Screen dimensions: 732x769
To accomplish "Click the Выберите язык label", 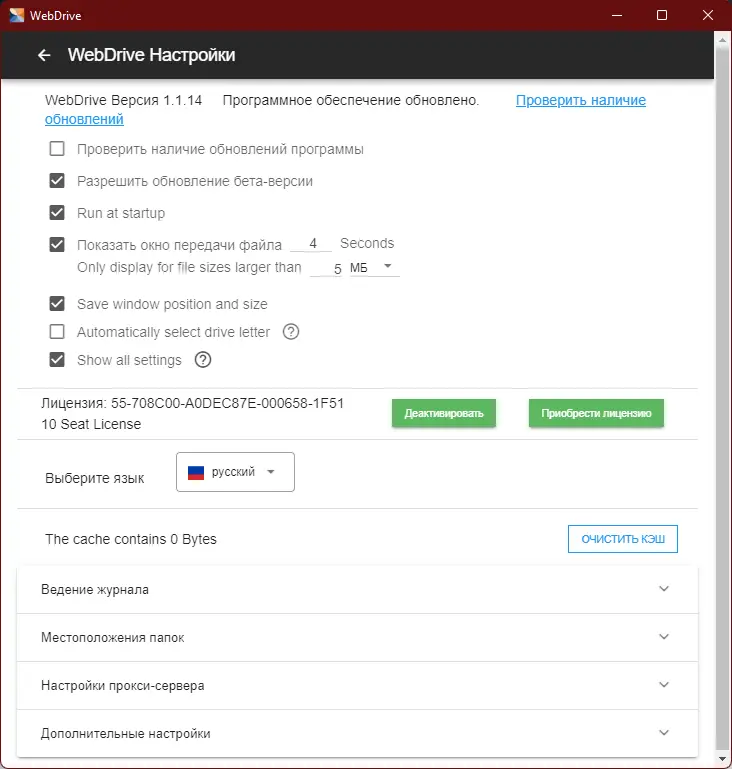I will [95, 478].
